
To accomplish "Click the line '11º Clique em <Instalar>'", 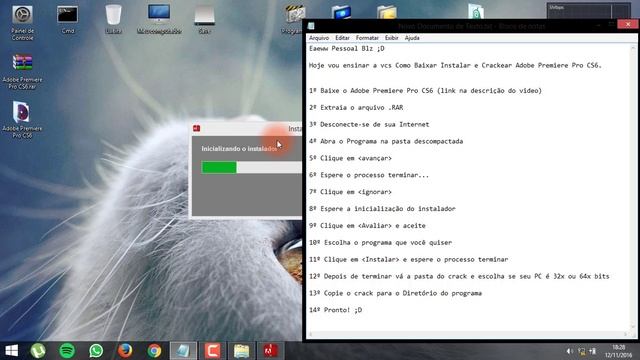I will 409,259.
